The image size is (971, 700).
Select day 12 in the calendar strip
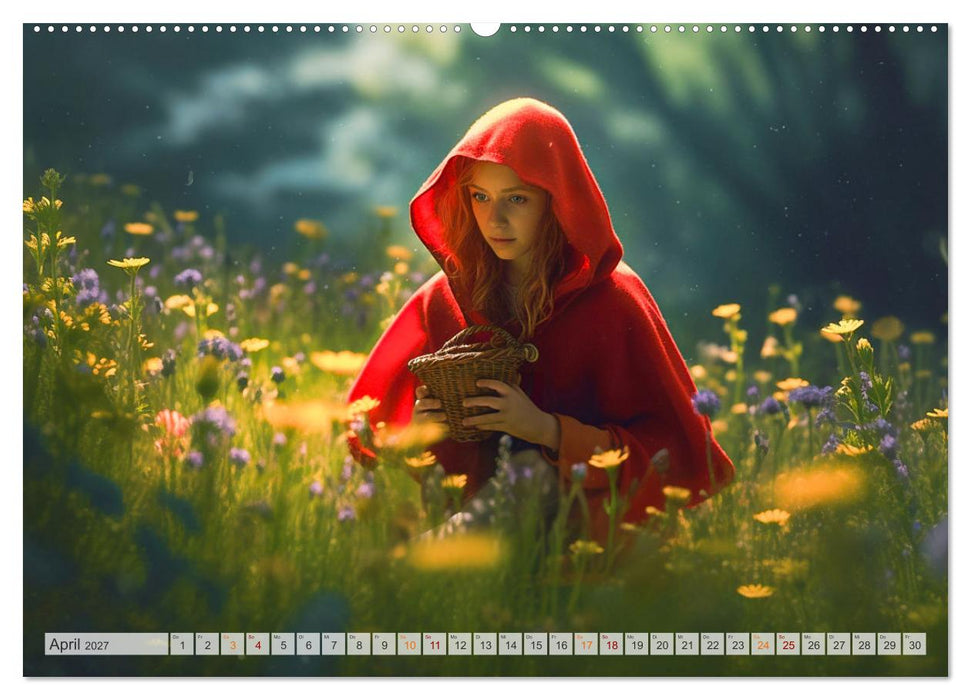(460, 644)
